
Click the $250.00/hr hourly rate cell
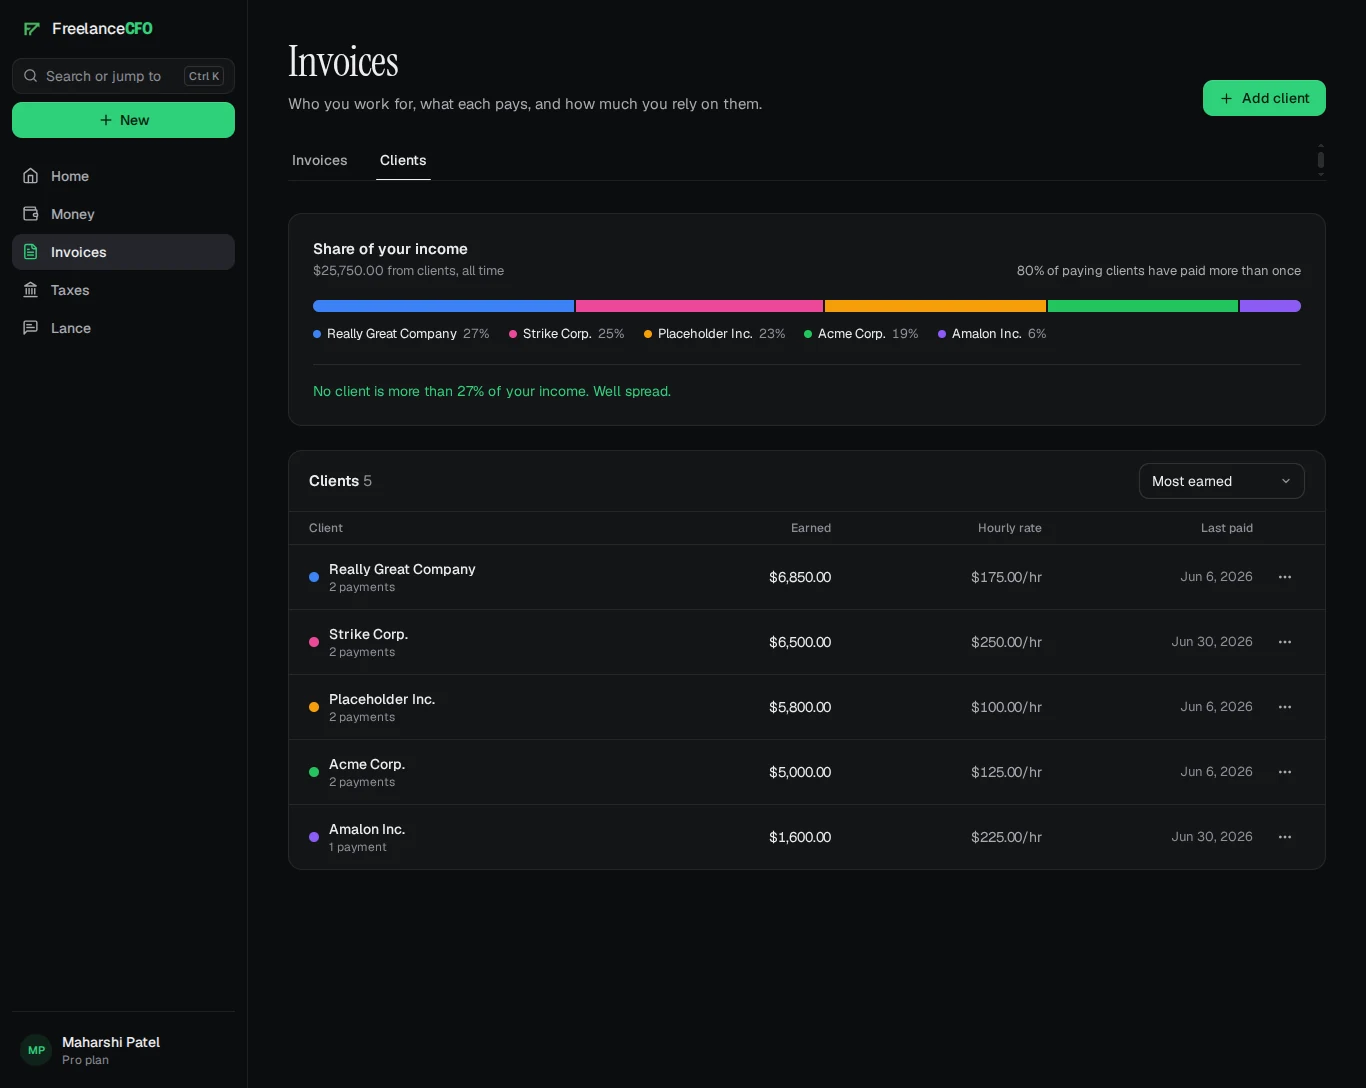[x=1006, y=642]
